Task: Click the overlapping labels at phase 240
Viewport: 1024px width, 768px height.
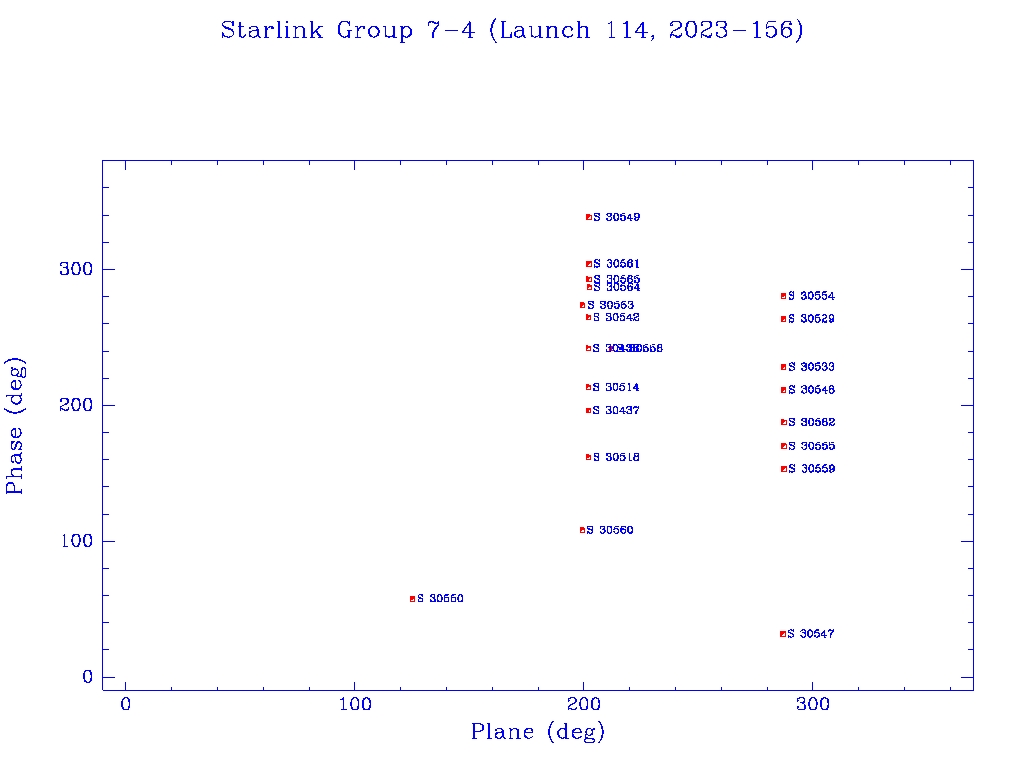Action: pos(628,348)
